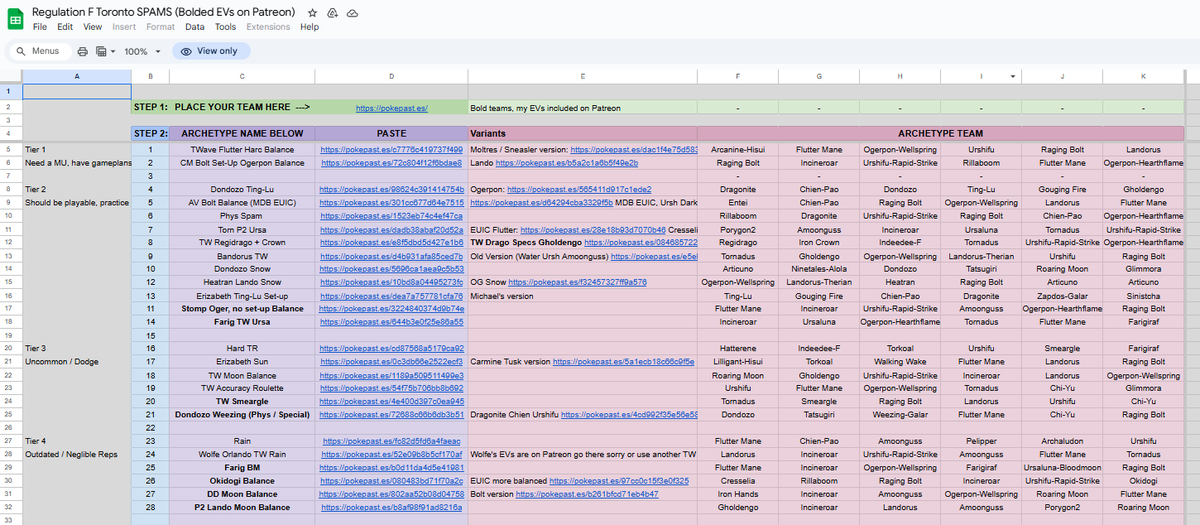1200x525 pixels.
Task: Star this spreadsheet
Action: [x=313, y=12]
